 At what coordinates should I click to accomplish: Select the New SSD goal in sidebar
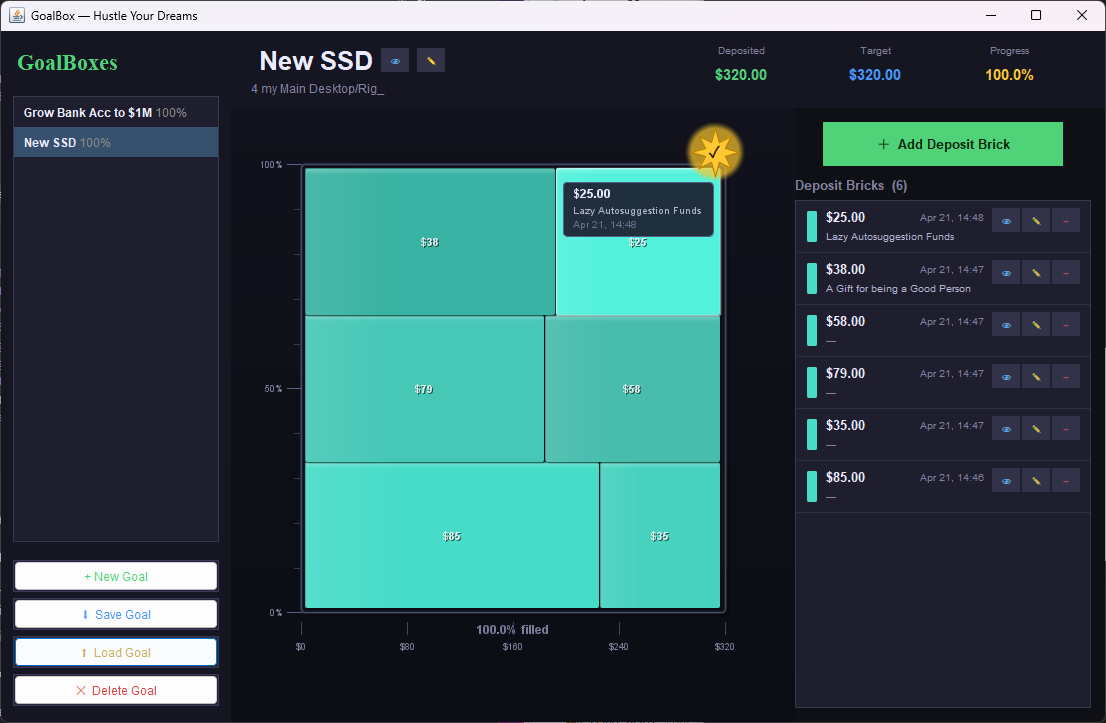tap(116, 143)
